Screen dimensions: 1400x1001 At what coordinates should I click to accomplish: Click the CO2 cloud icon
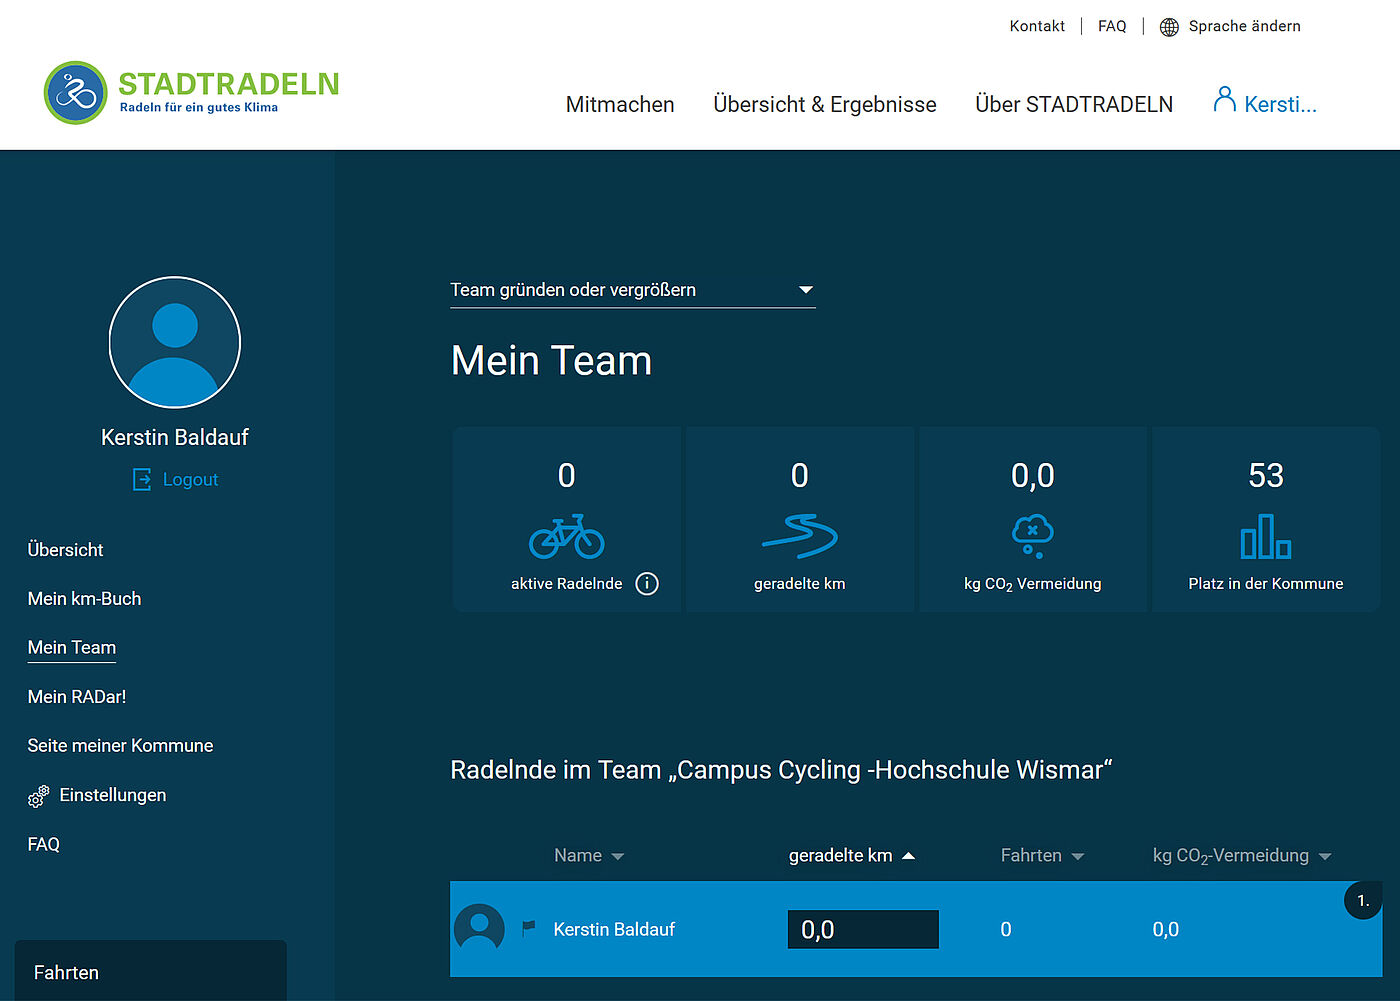[1033, 536]
